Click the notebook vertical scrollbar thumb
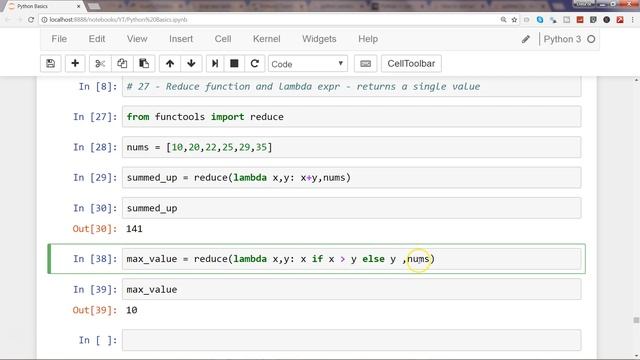This screenshot has height=360, width=640. tap(636, 320)
